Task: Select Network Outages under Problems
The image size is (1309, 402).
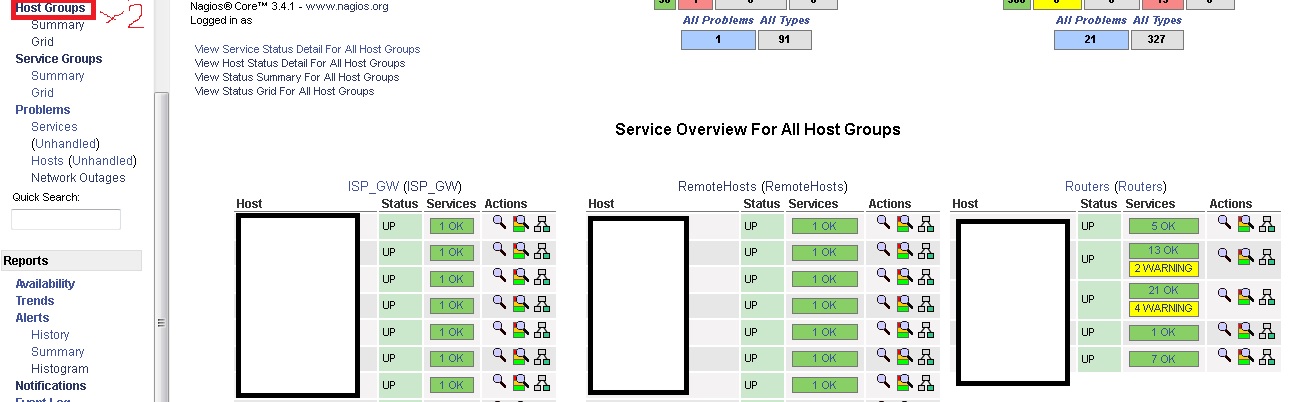Action: [78, 178]
